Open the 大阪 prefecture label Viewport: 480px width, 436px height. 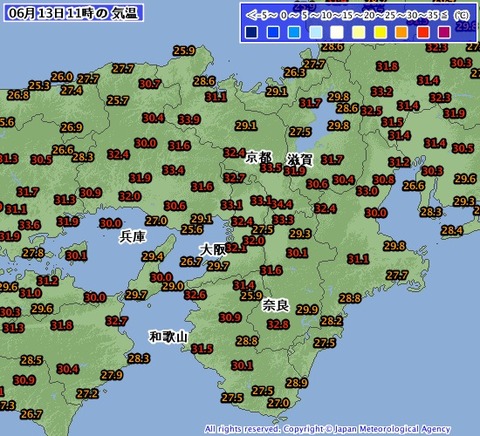(x=212, y=250)
